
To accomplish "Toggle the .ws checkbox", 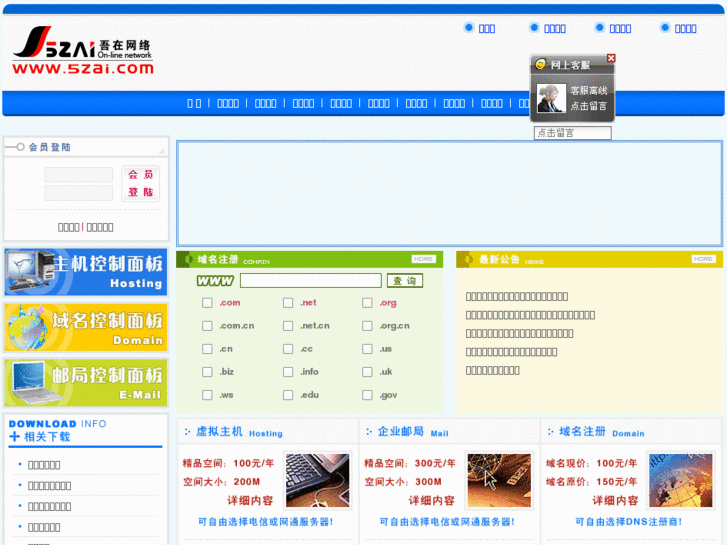I will [207, 395].
